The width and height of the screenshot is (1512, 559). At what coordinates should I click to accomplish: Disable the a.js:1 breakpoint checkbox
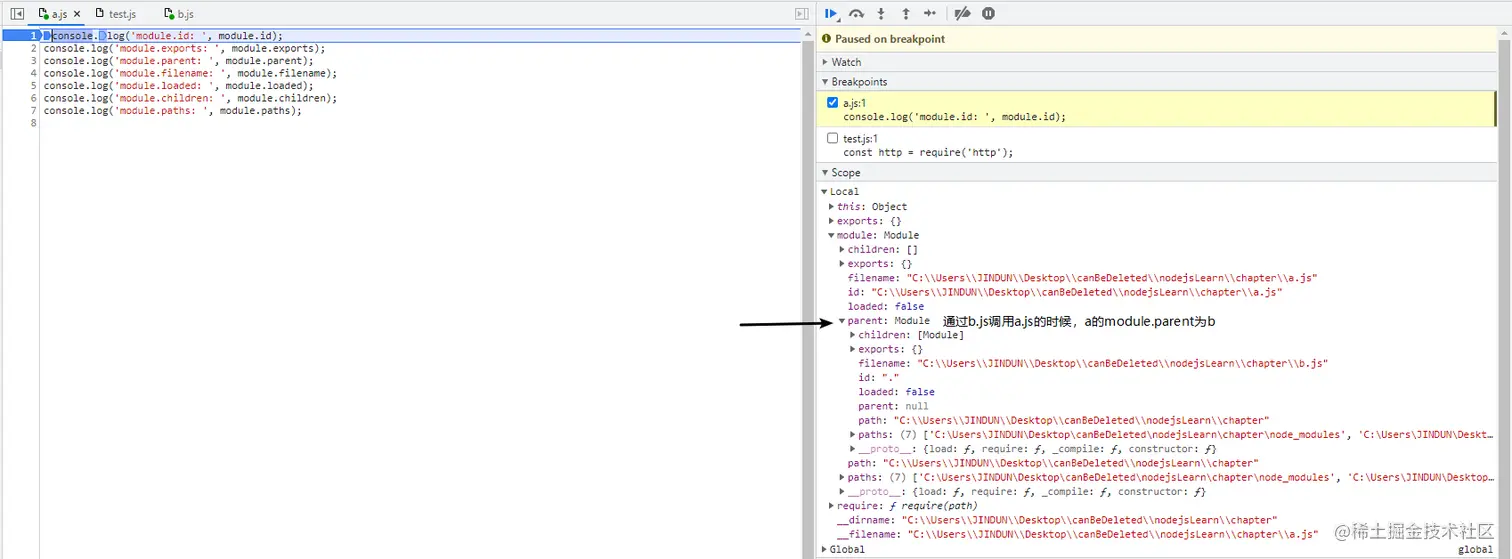click(x=833, y=102)
